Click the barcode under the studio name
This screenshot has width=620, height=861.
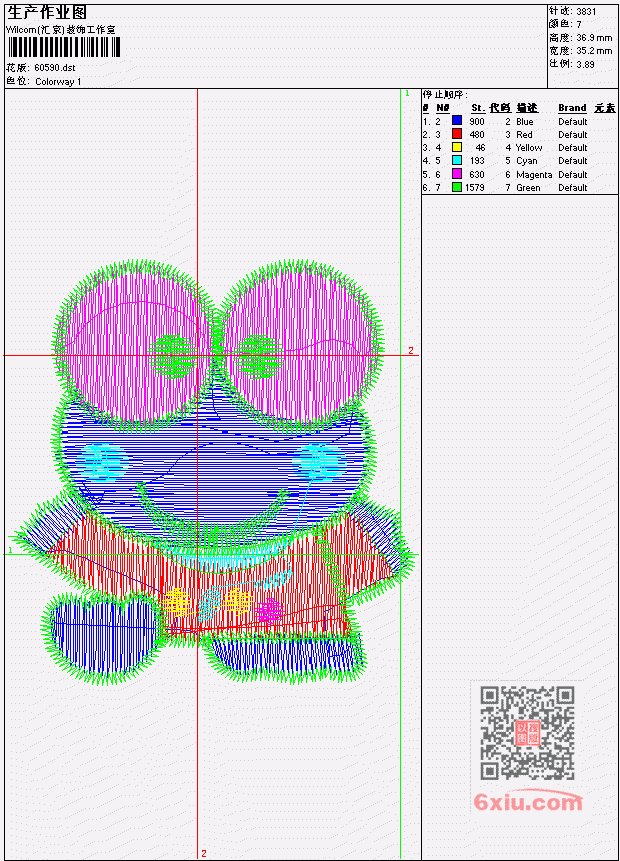pos(63,48)
